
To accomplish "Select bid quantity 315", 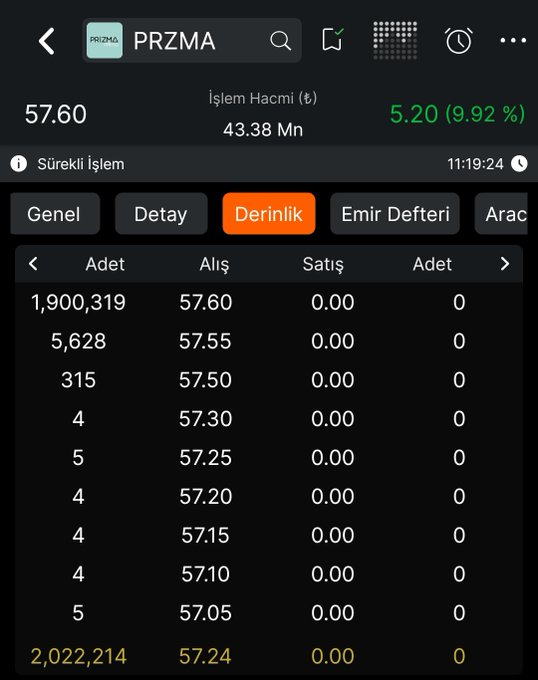I will pyautogui.click(x=78, y=380).
